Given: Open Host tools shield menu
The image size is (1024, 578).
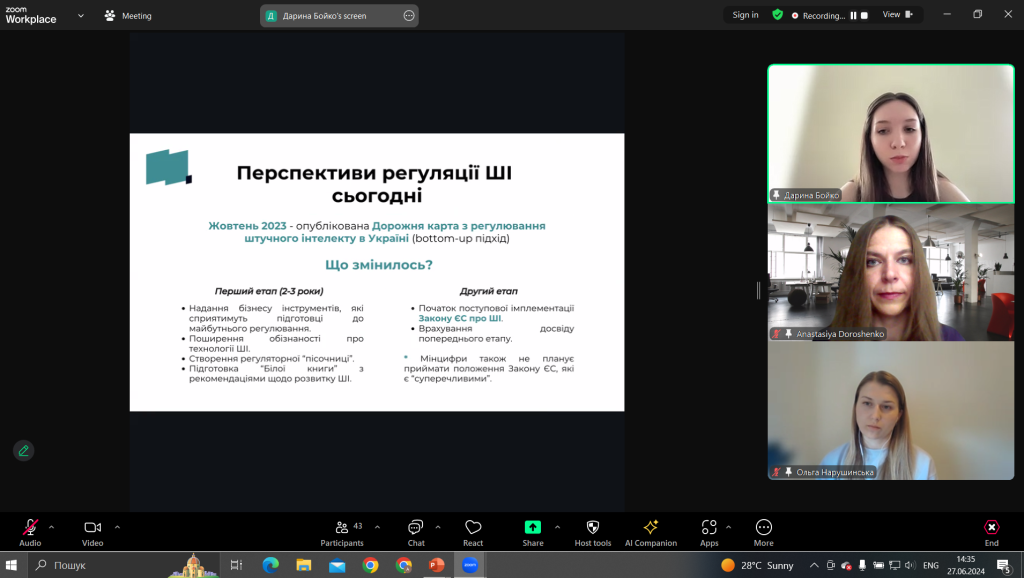Looking at the screenshot, I should pyautogui.click(x=592, y=533).
